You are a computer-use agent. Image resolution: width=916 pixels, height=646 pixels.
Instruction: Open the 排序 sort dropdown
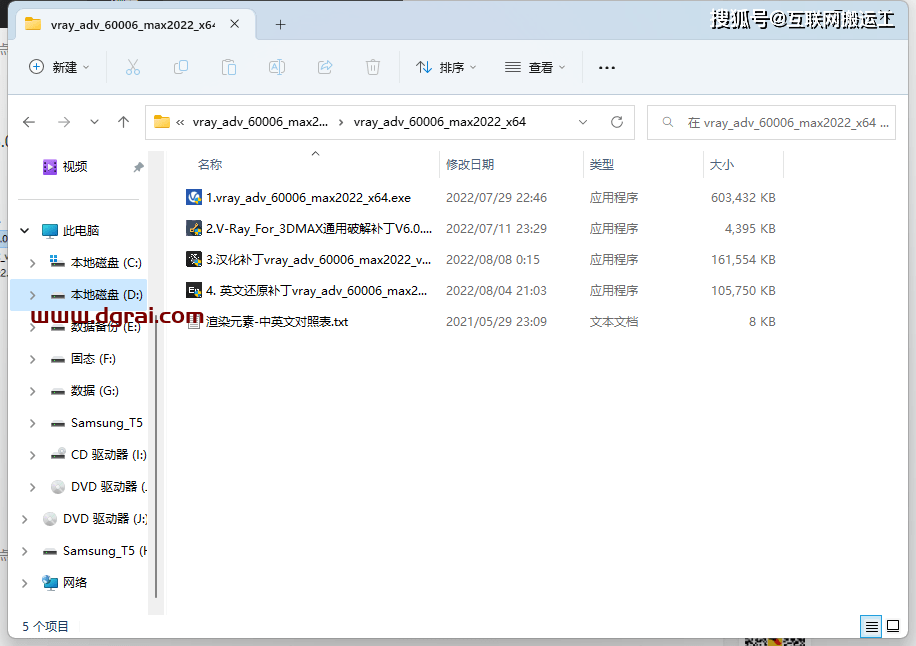click(446, 68)
